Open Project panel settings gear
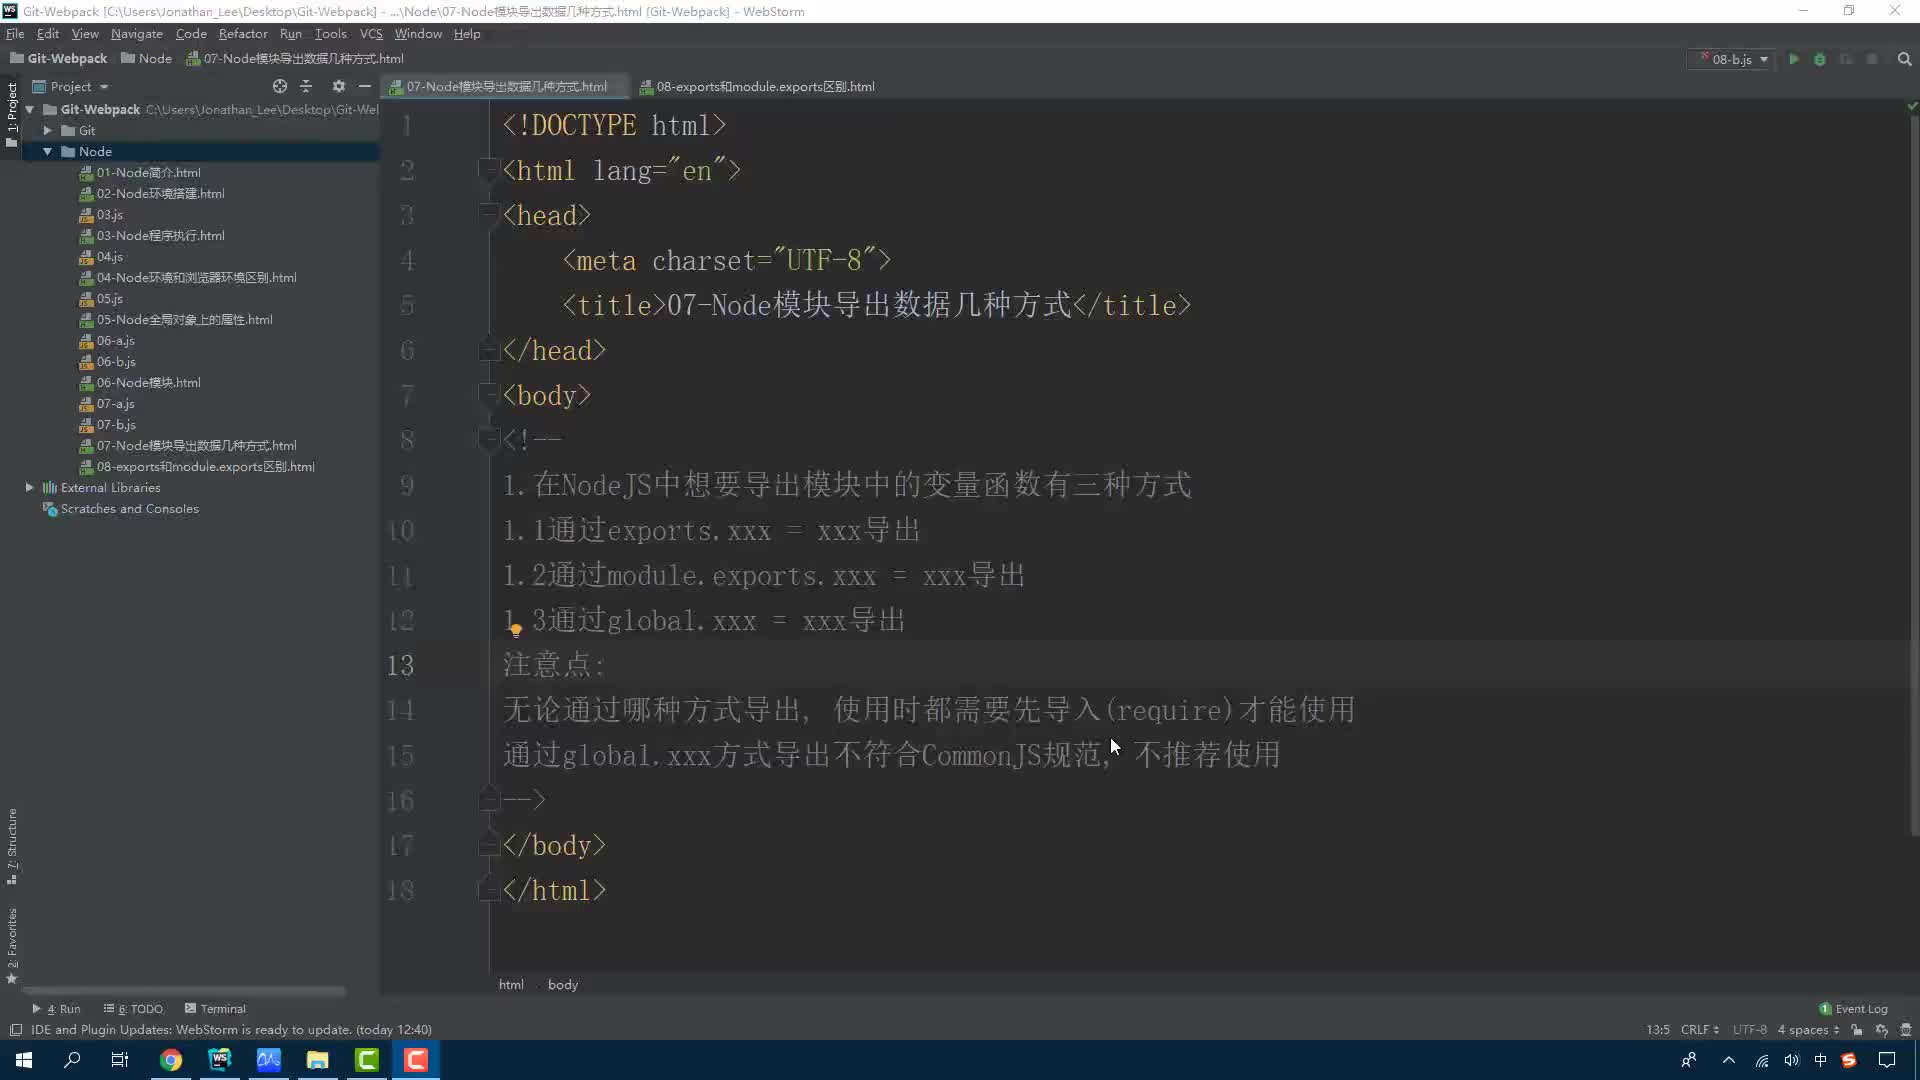Image resolution: width=1920 pixels, height=1080 pixels. point(339,86)
